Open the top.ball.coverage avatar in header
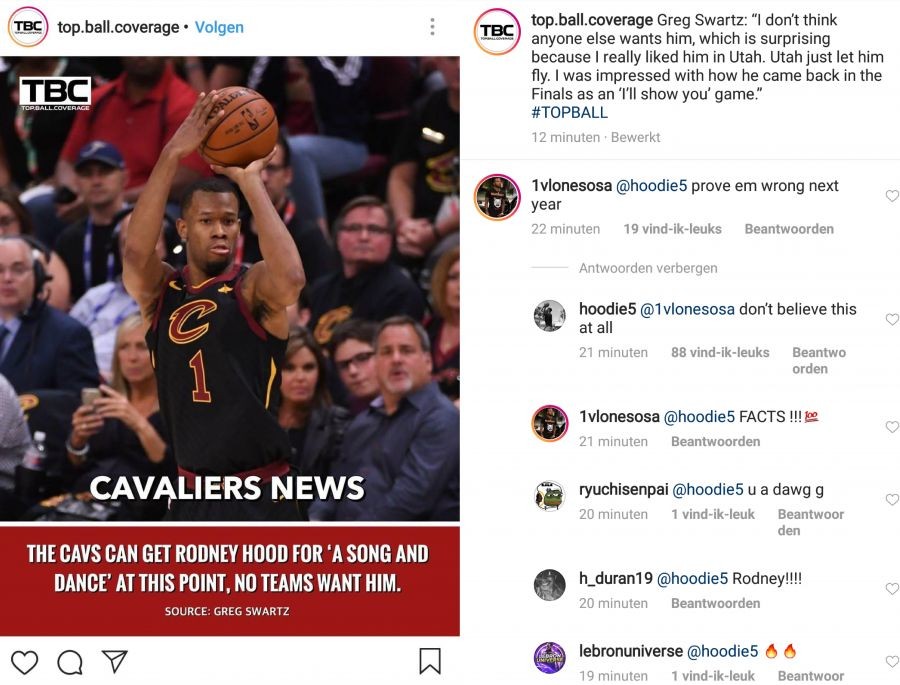900x685 pixels. point(28,27)
